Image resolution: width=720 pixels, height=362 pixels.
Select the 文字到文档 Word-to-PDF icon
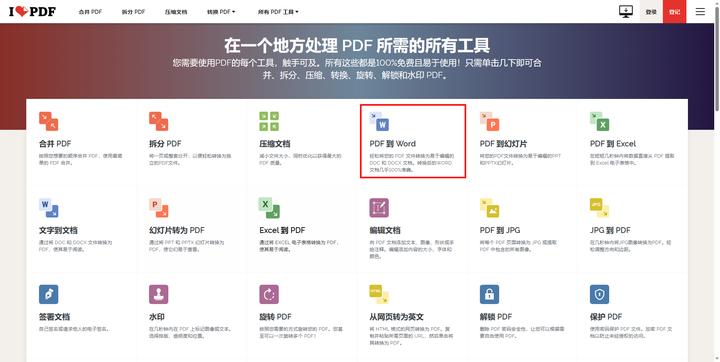[48, 208]
